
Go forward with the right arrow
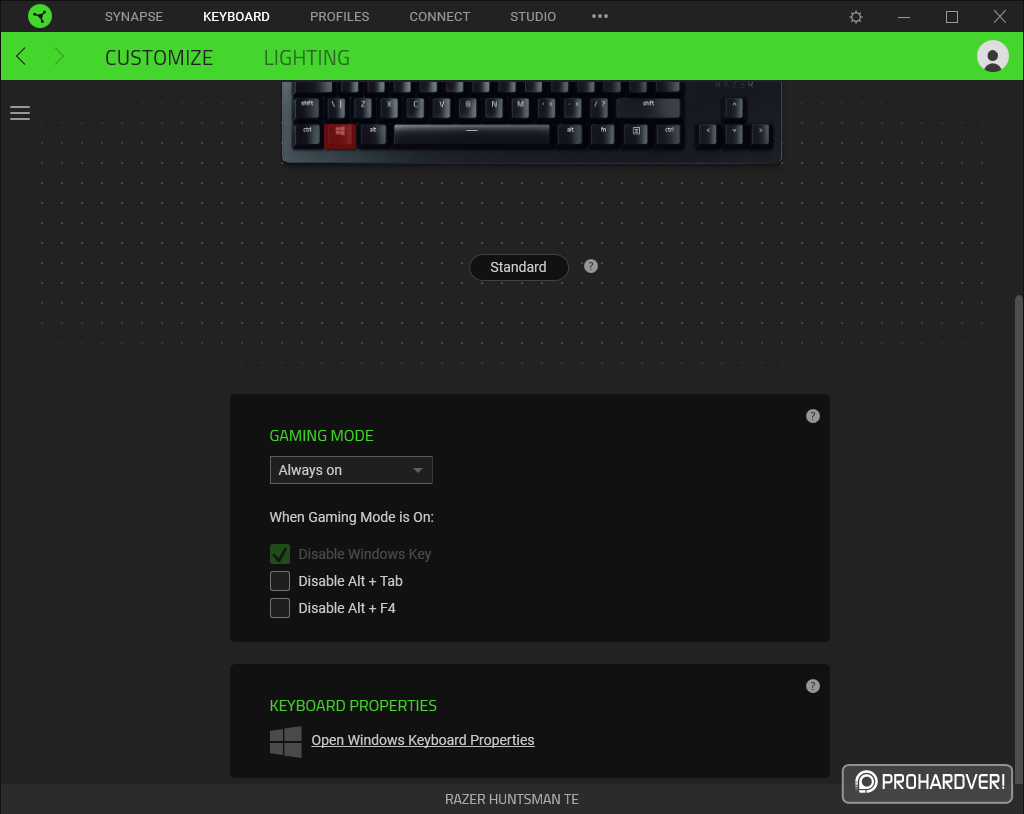(x=59, y=56)
